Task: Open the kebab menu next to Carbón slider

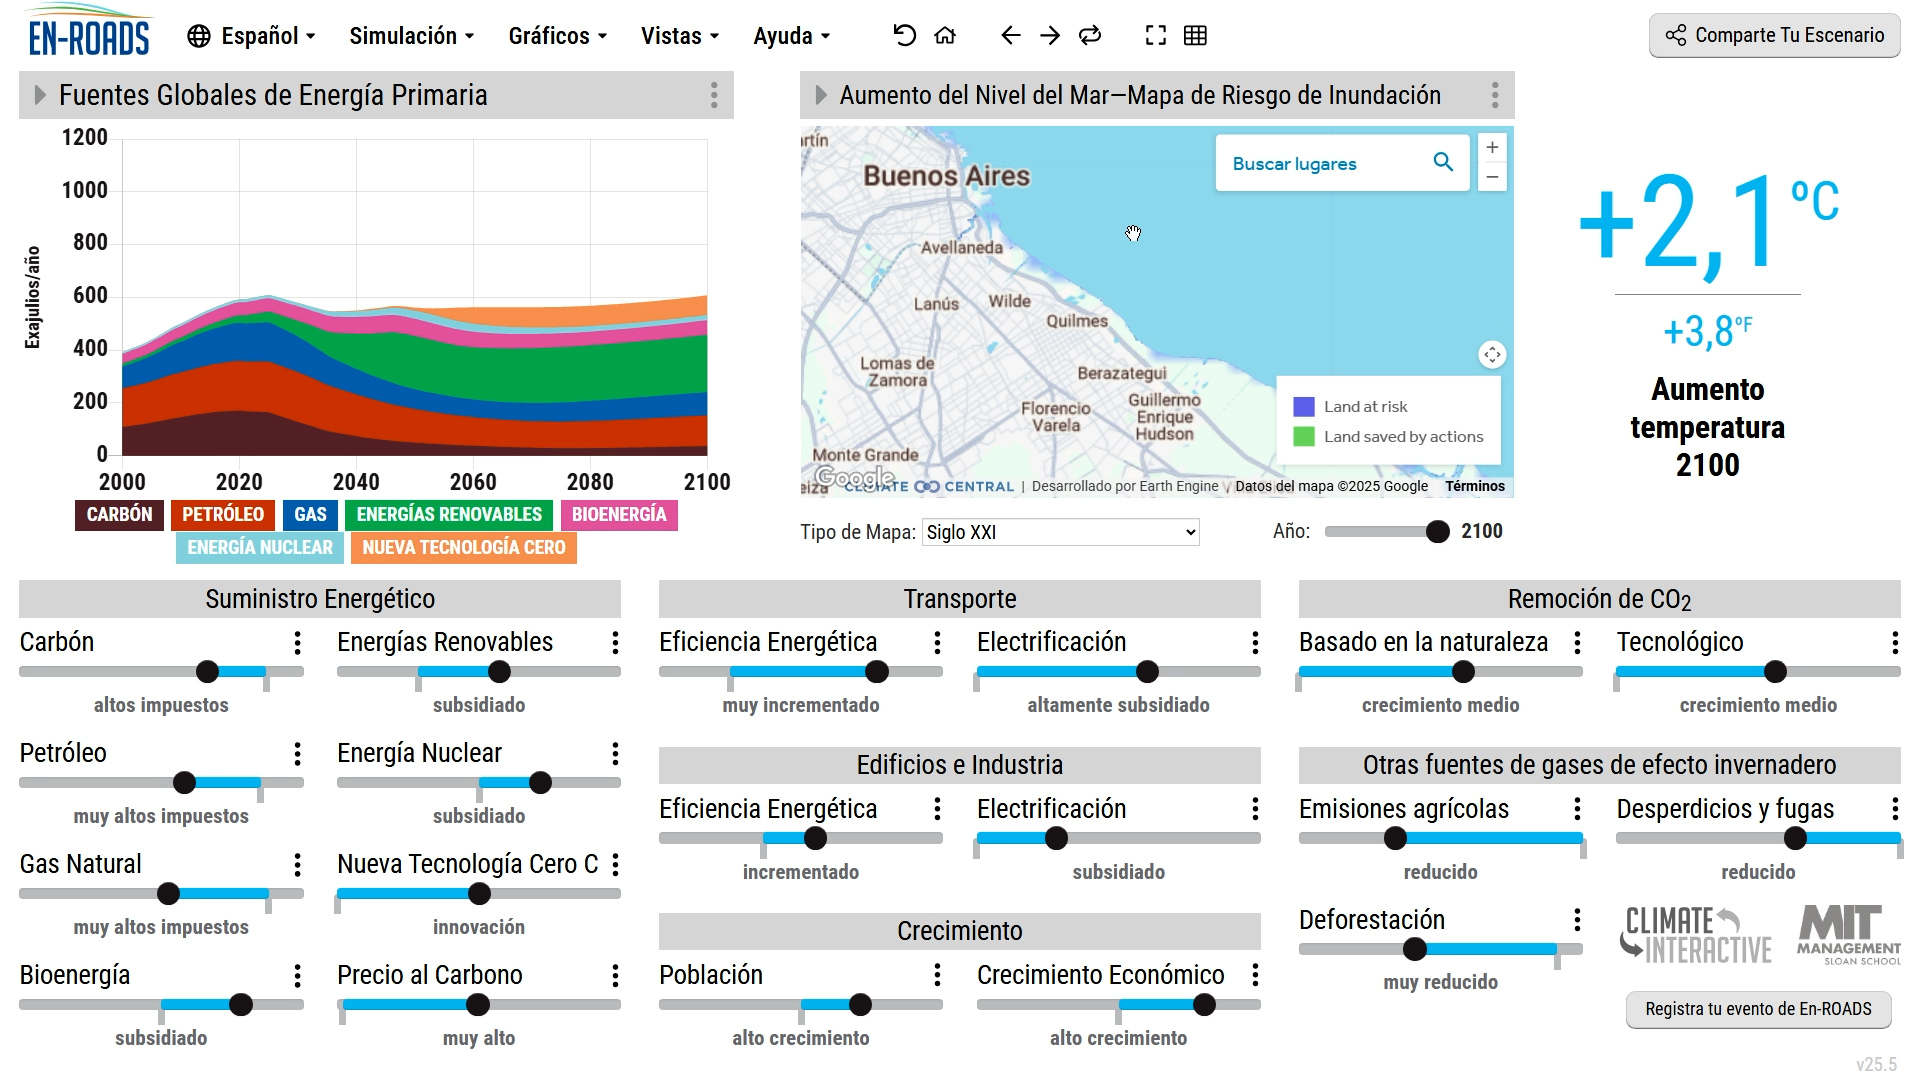Action: click(x=297, y=645)
